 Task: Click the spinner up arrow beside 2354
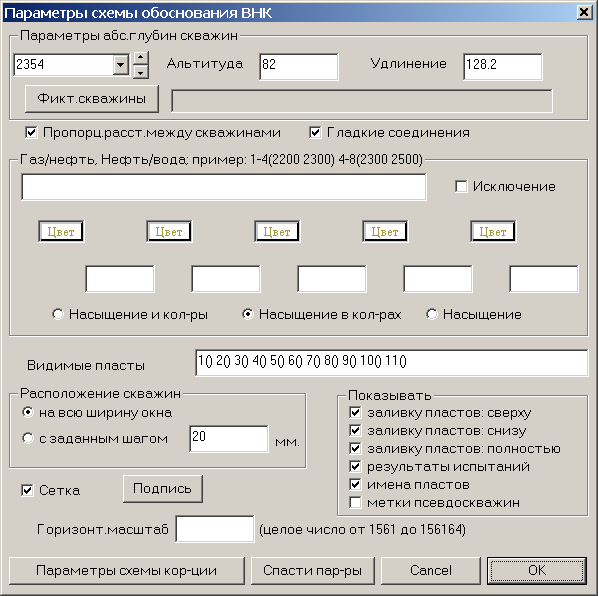[x=141, y=58]
